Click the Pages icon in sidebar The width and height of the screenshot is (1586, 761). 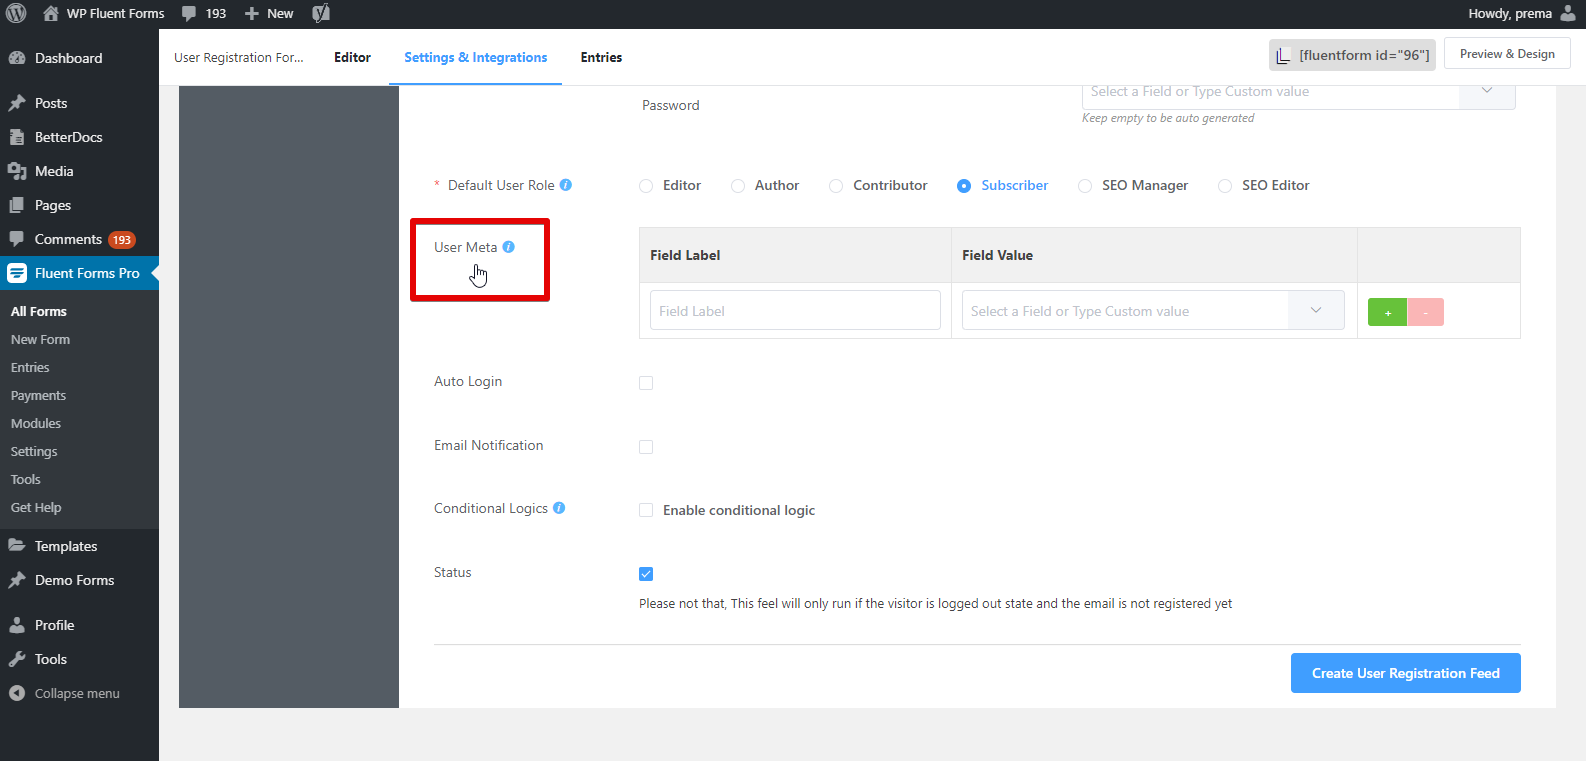(x=17, y=205)
